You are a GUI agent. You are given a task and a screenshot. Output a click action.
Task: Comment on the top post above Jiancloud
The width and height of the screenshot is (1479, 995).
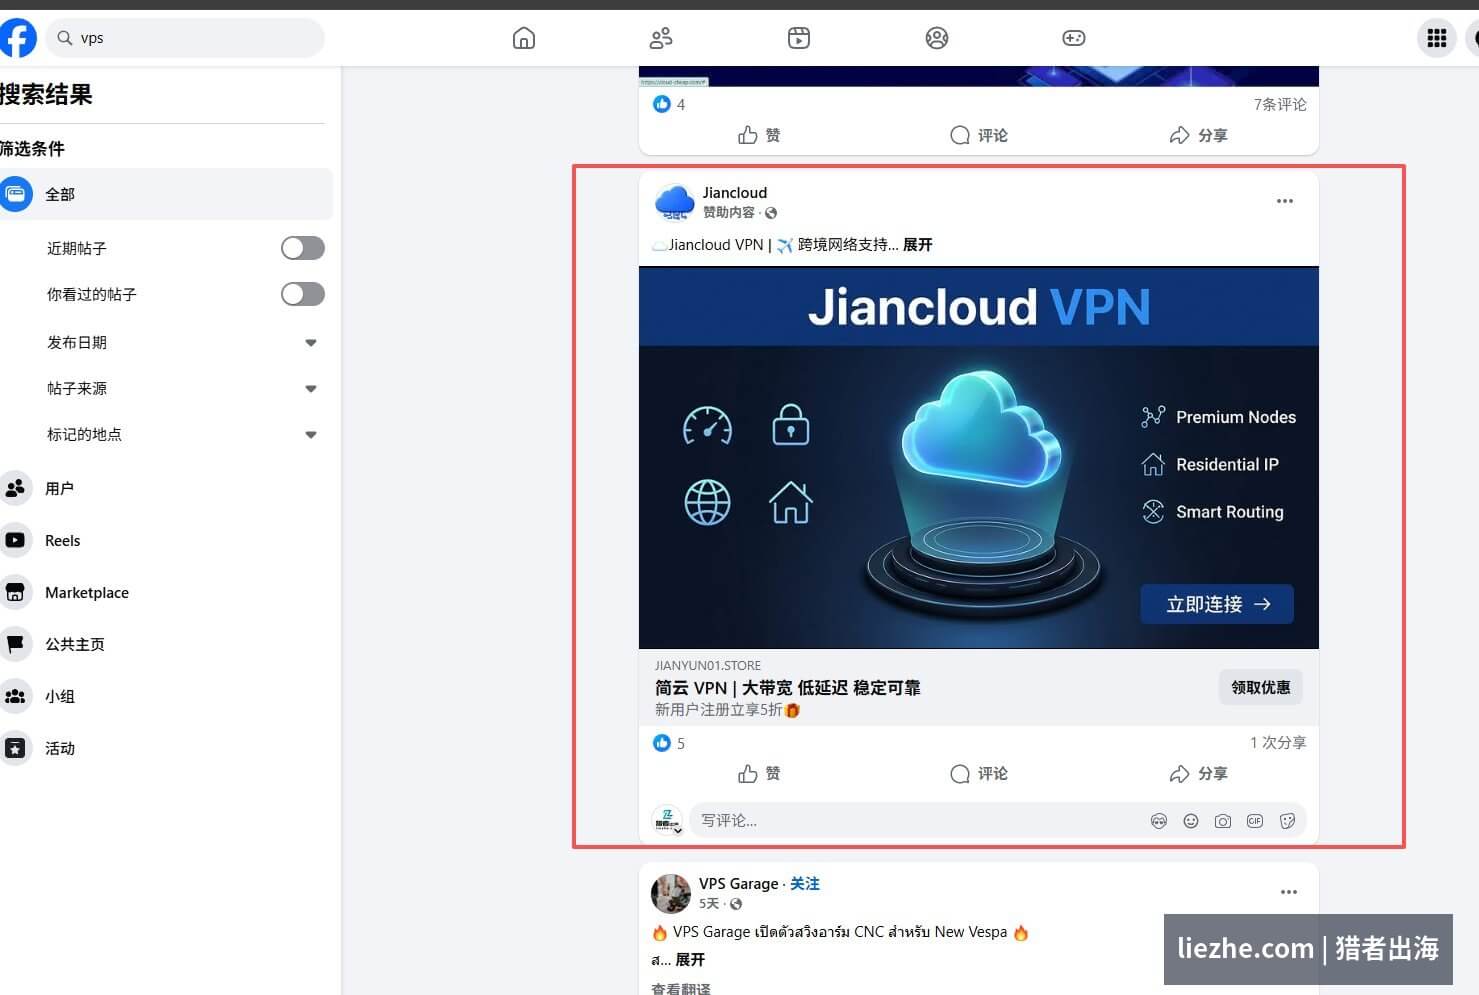click(979, 135)
